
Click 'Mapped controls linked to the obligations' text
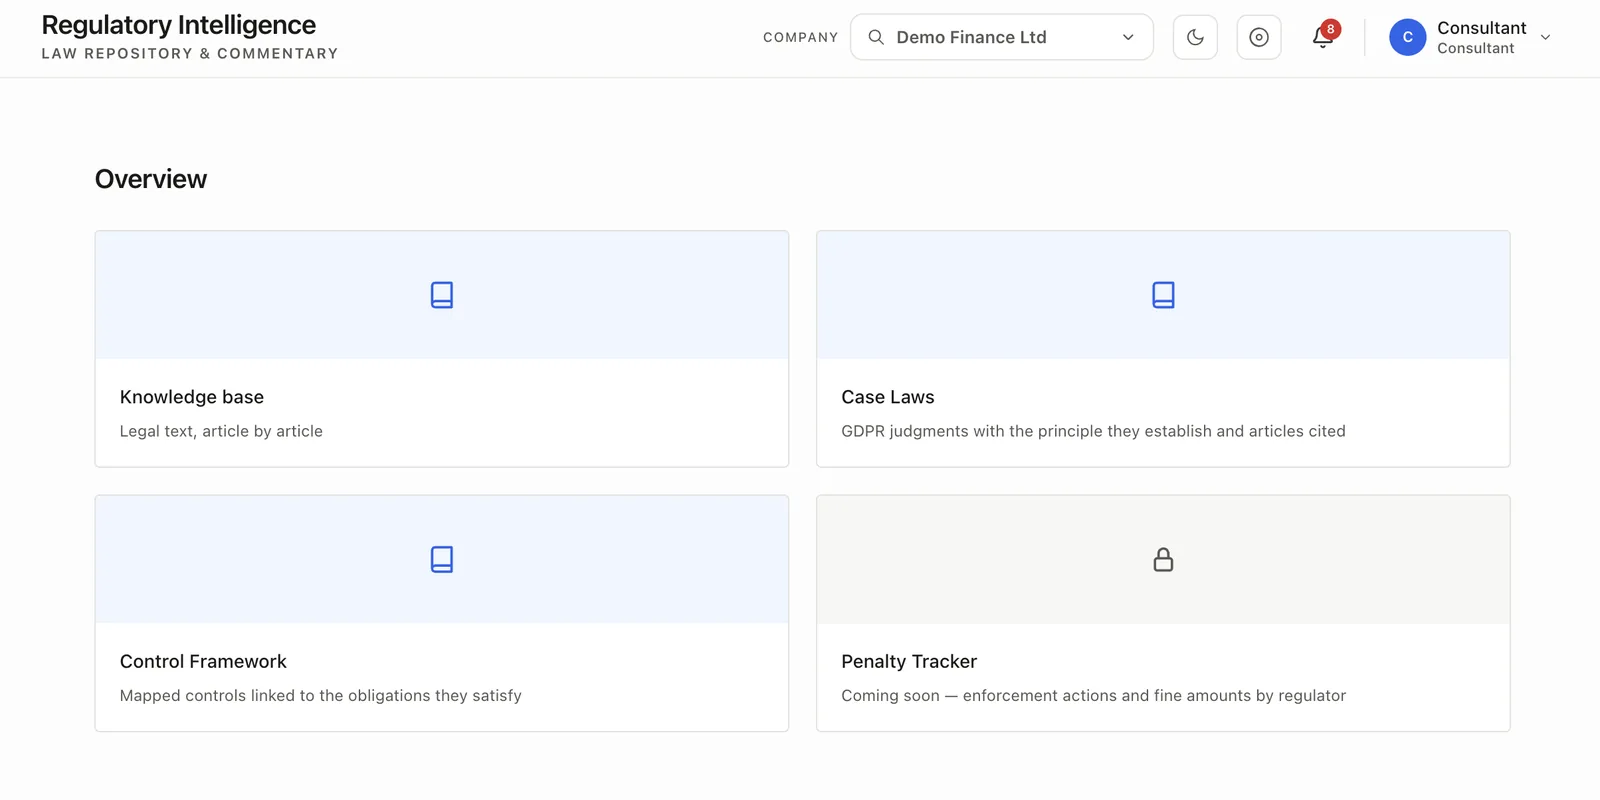(321, 695)
